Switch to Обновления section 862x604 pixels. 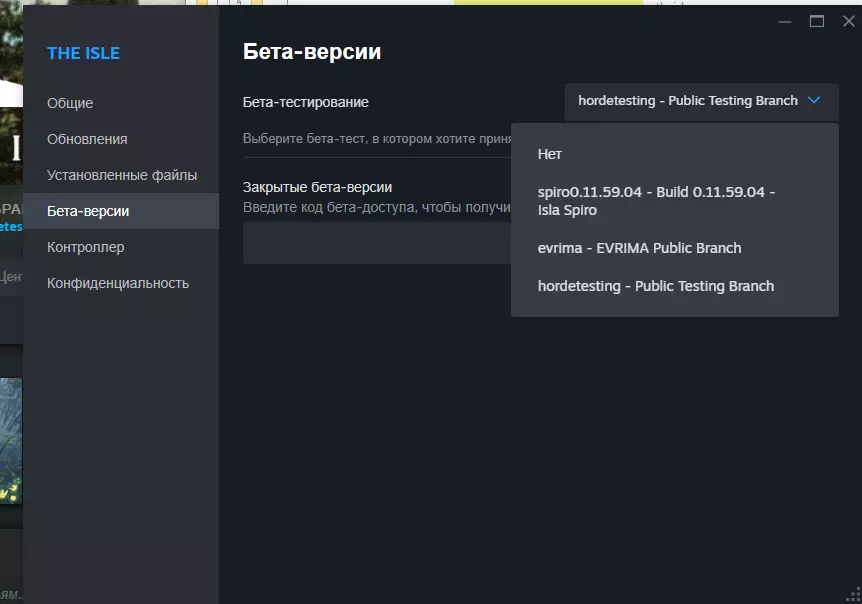(121, 139)
